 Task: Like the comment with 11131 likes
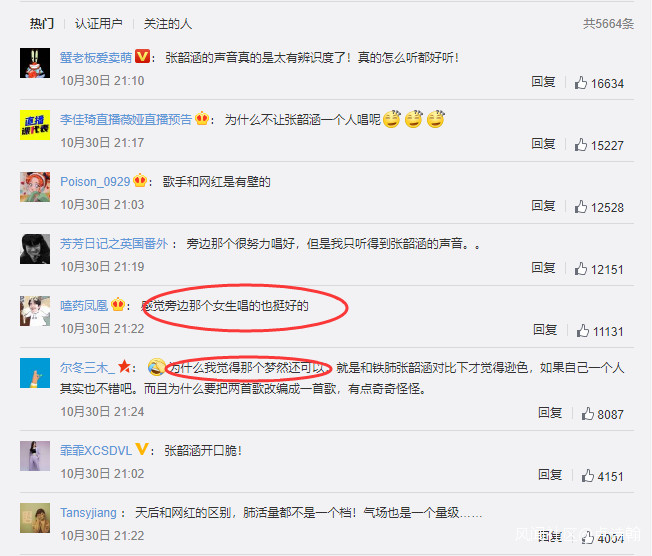point(583,331)
